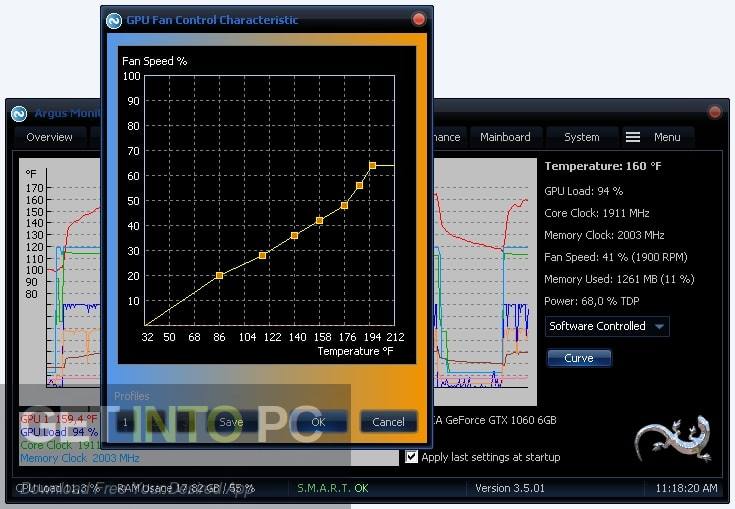Select the curve point at 86°F, 20%
Image resolution: width=735 pixels, height=509 pixels.
(x=219, y=276)
